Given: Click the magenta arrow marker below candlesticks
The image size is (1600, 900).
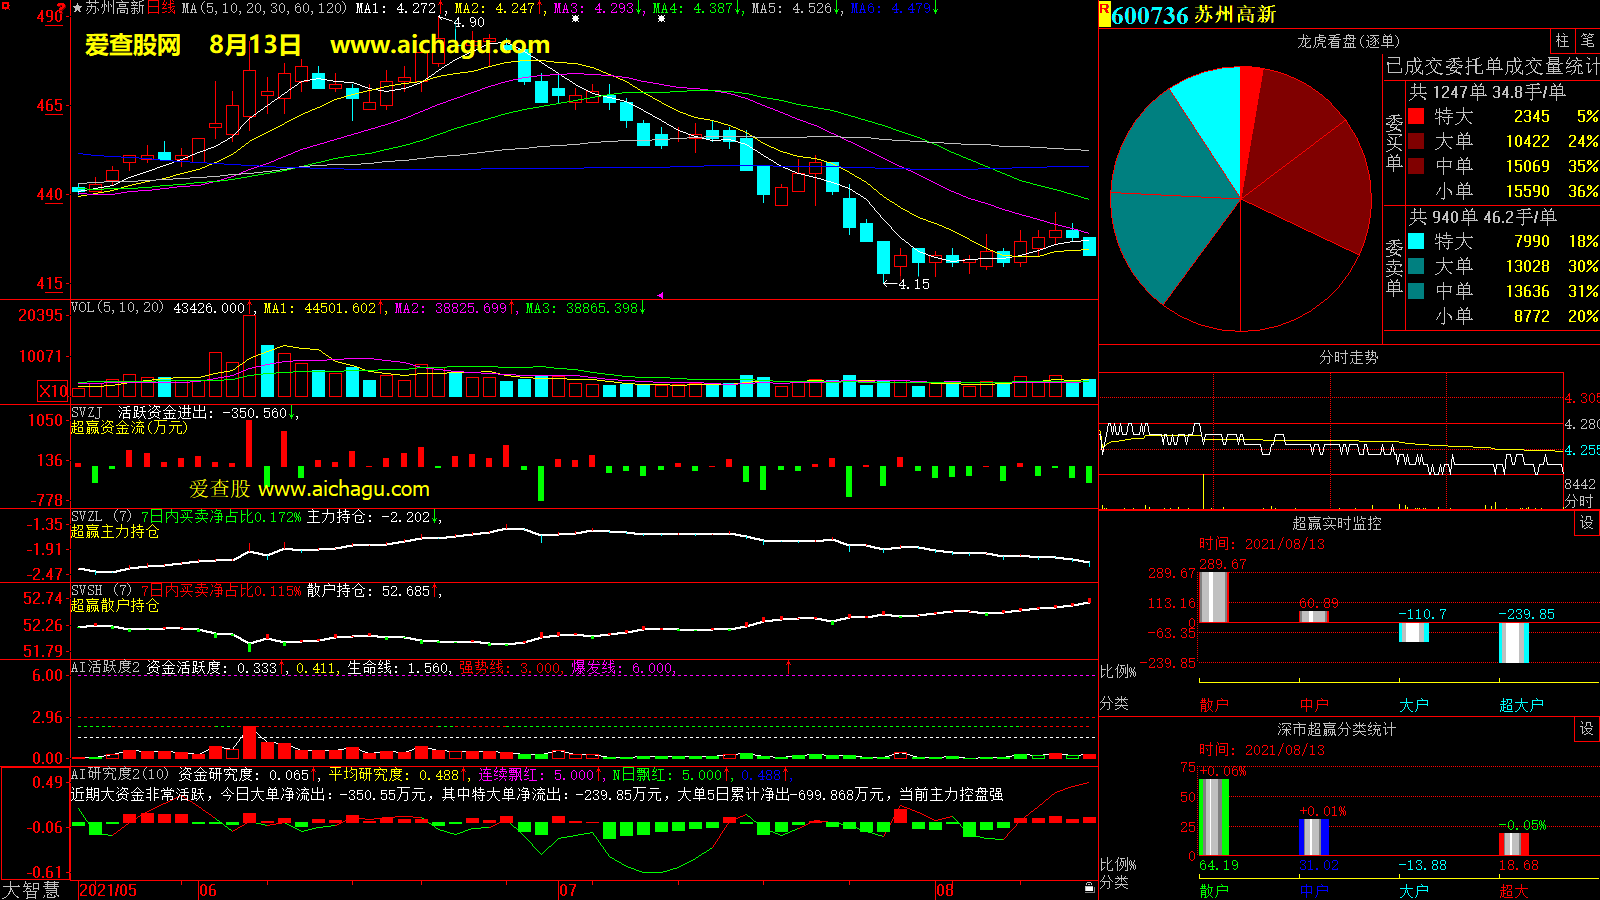Looking at the screenshot, I should [x=660, y=295].
